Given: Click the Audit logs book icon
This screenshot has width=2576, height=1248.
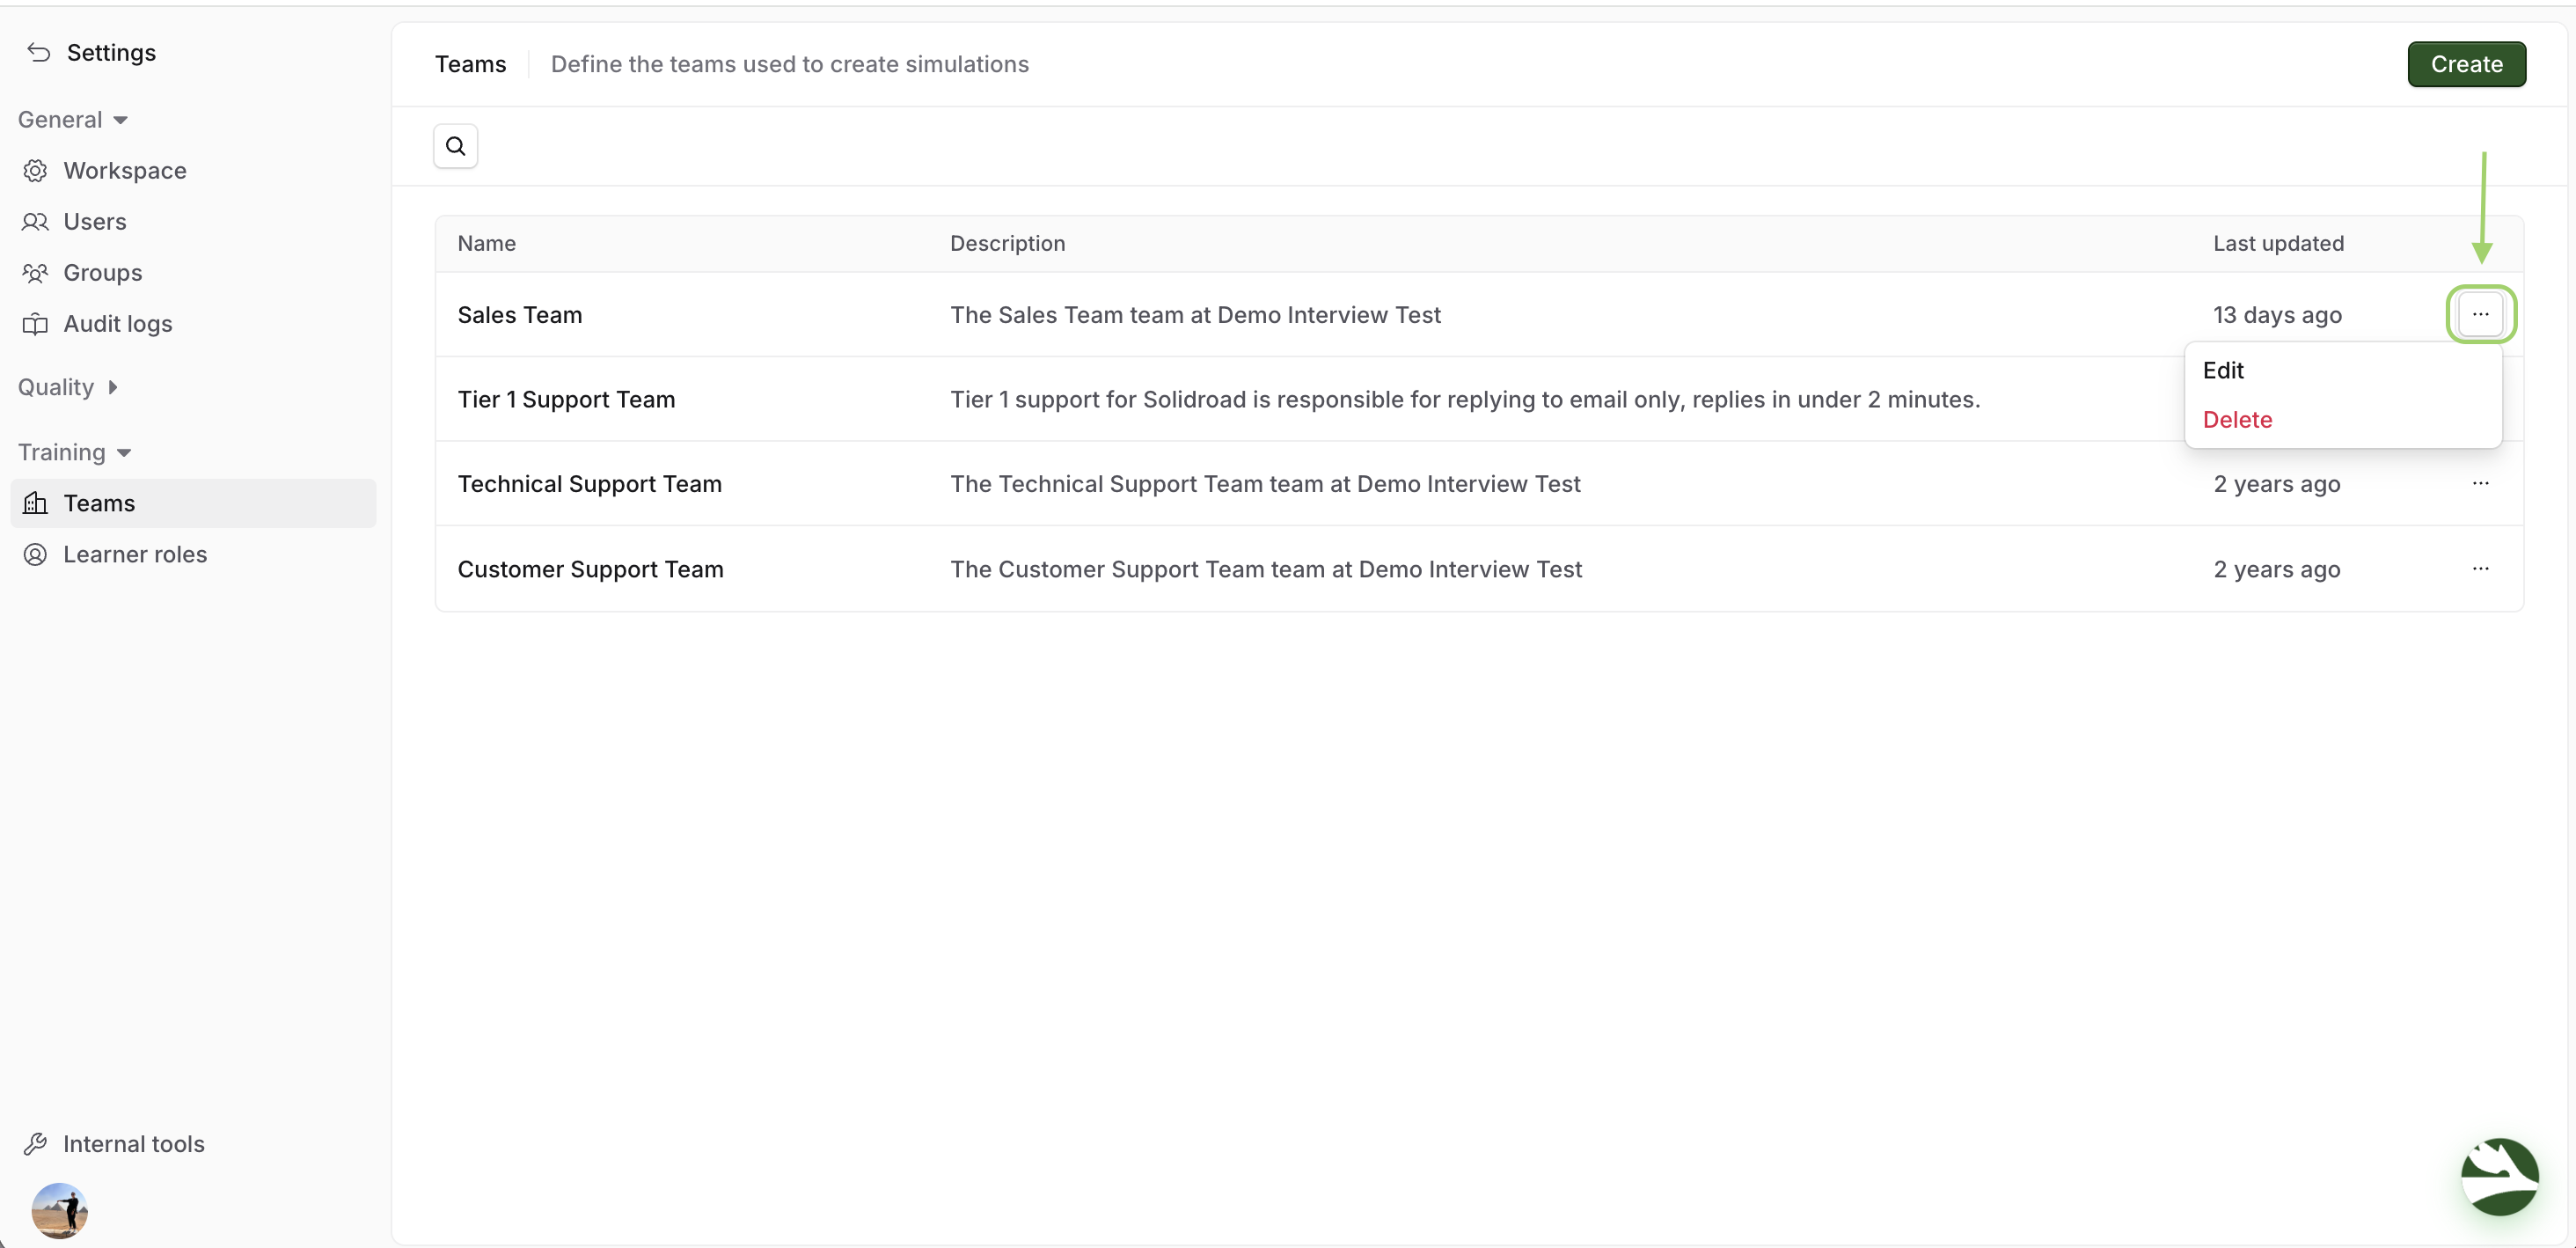Looking at the screenshot, I should (x=35, y=323).
